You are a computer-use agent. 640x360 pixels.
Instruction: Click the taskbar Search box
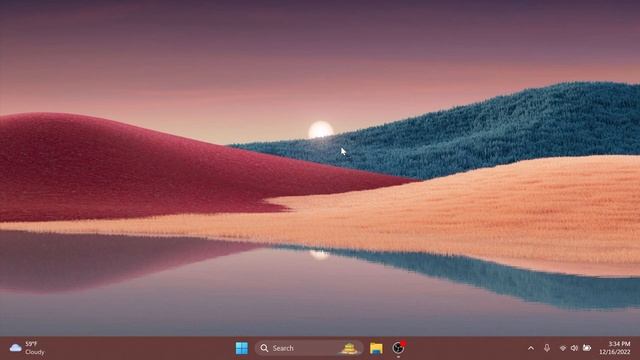pos(309,348)
